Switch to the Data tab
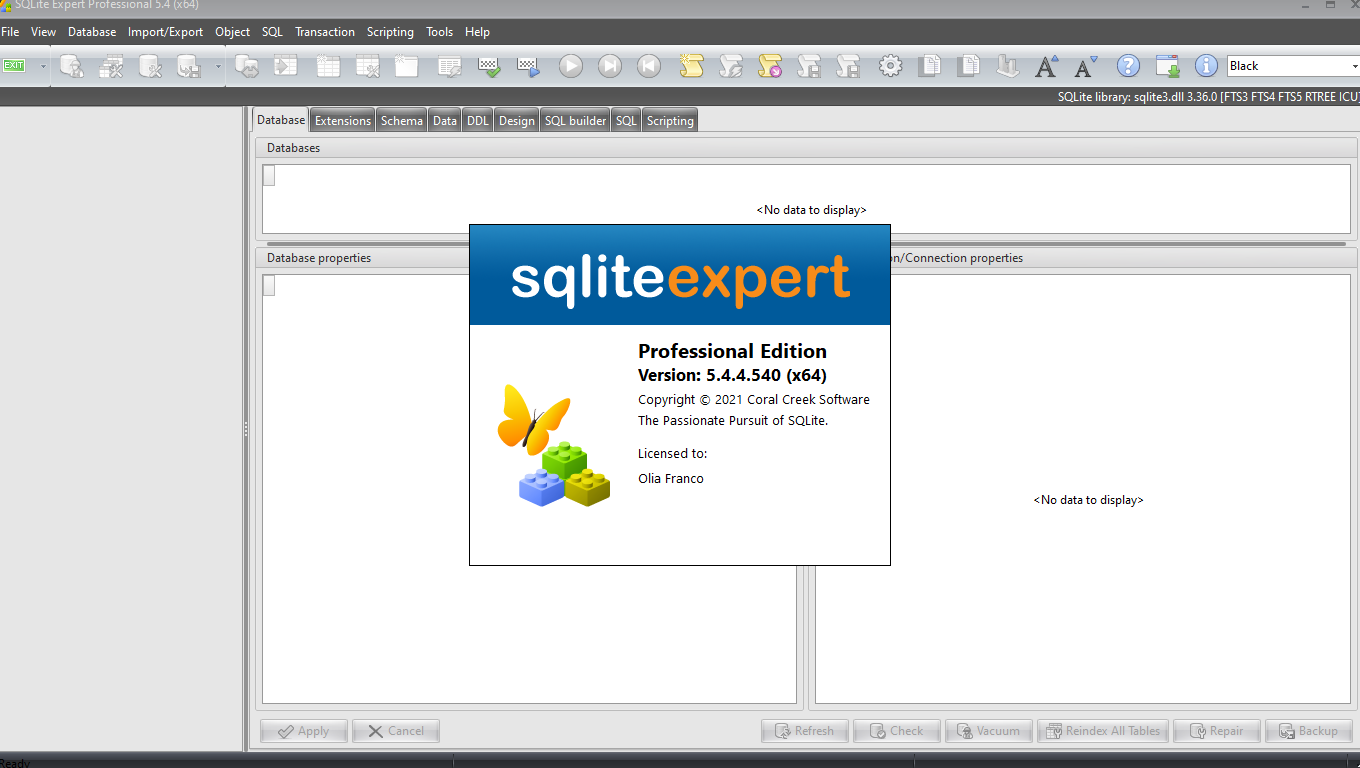This screenshot has height=768, width=1360. point(444,120)
